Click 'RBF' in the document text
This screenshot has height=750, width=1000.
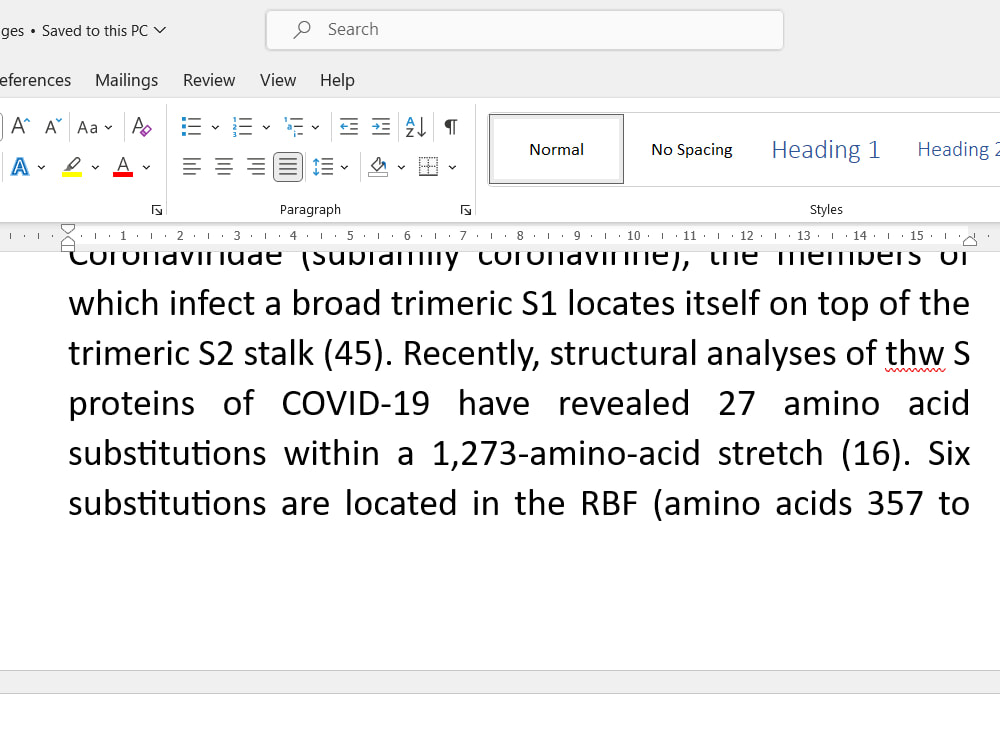[609, 503]
